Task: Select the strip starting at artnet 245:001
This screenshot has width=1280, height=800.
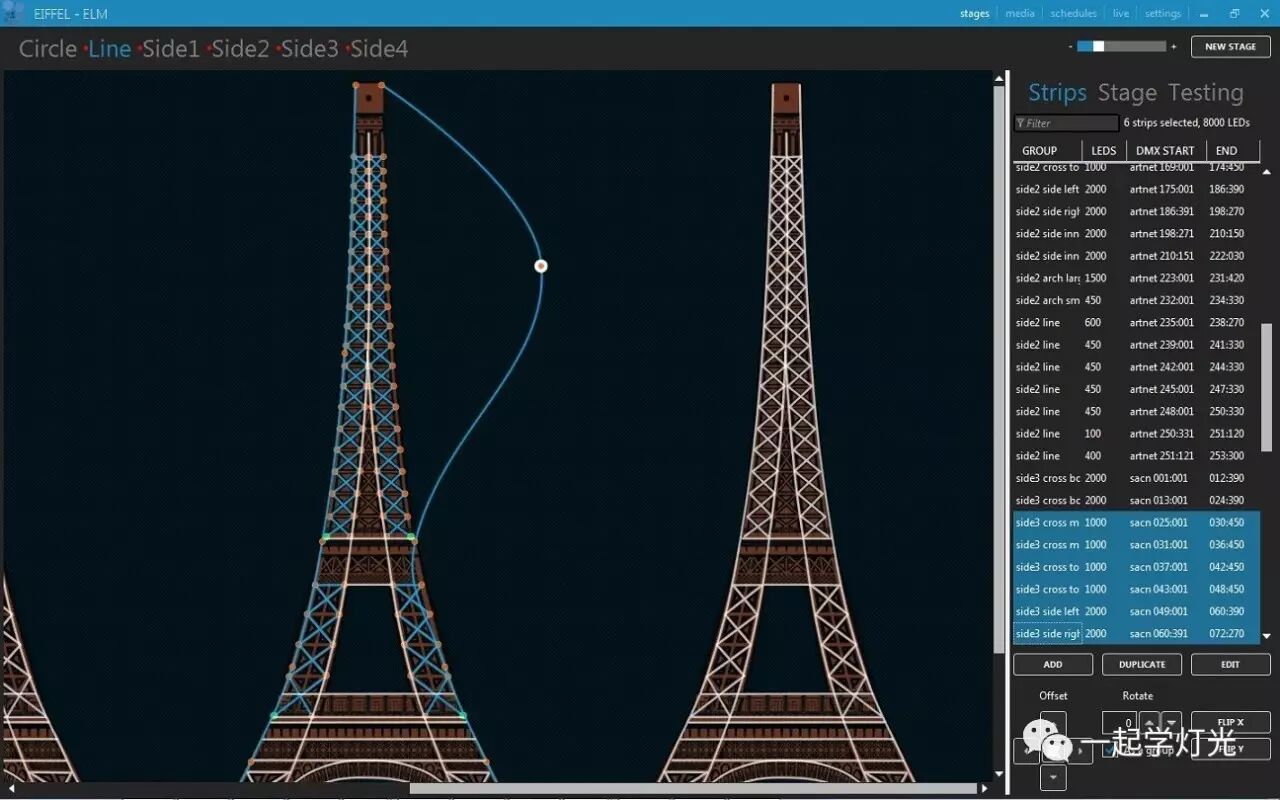Action: [x=1136, y=389]
